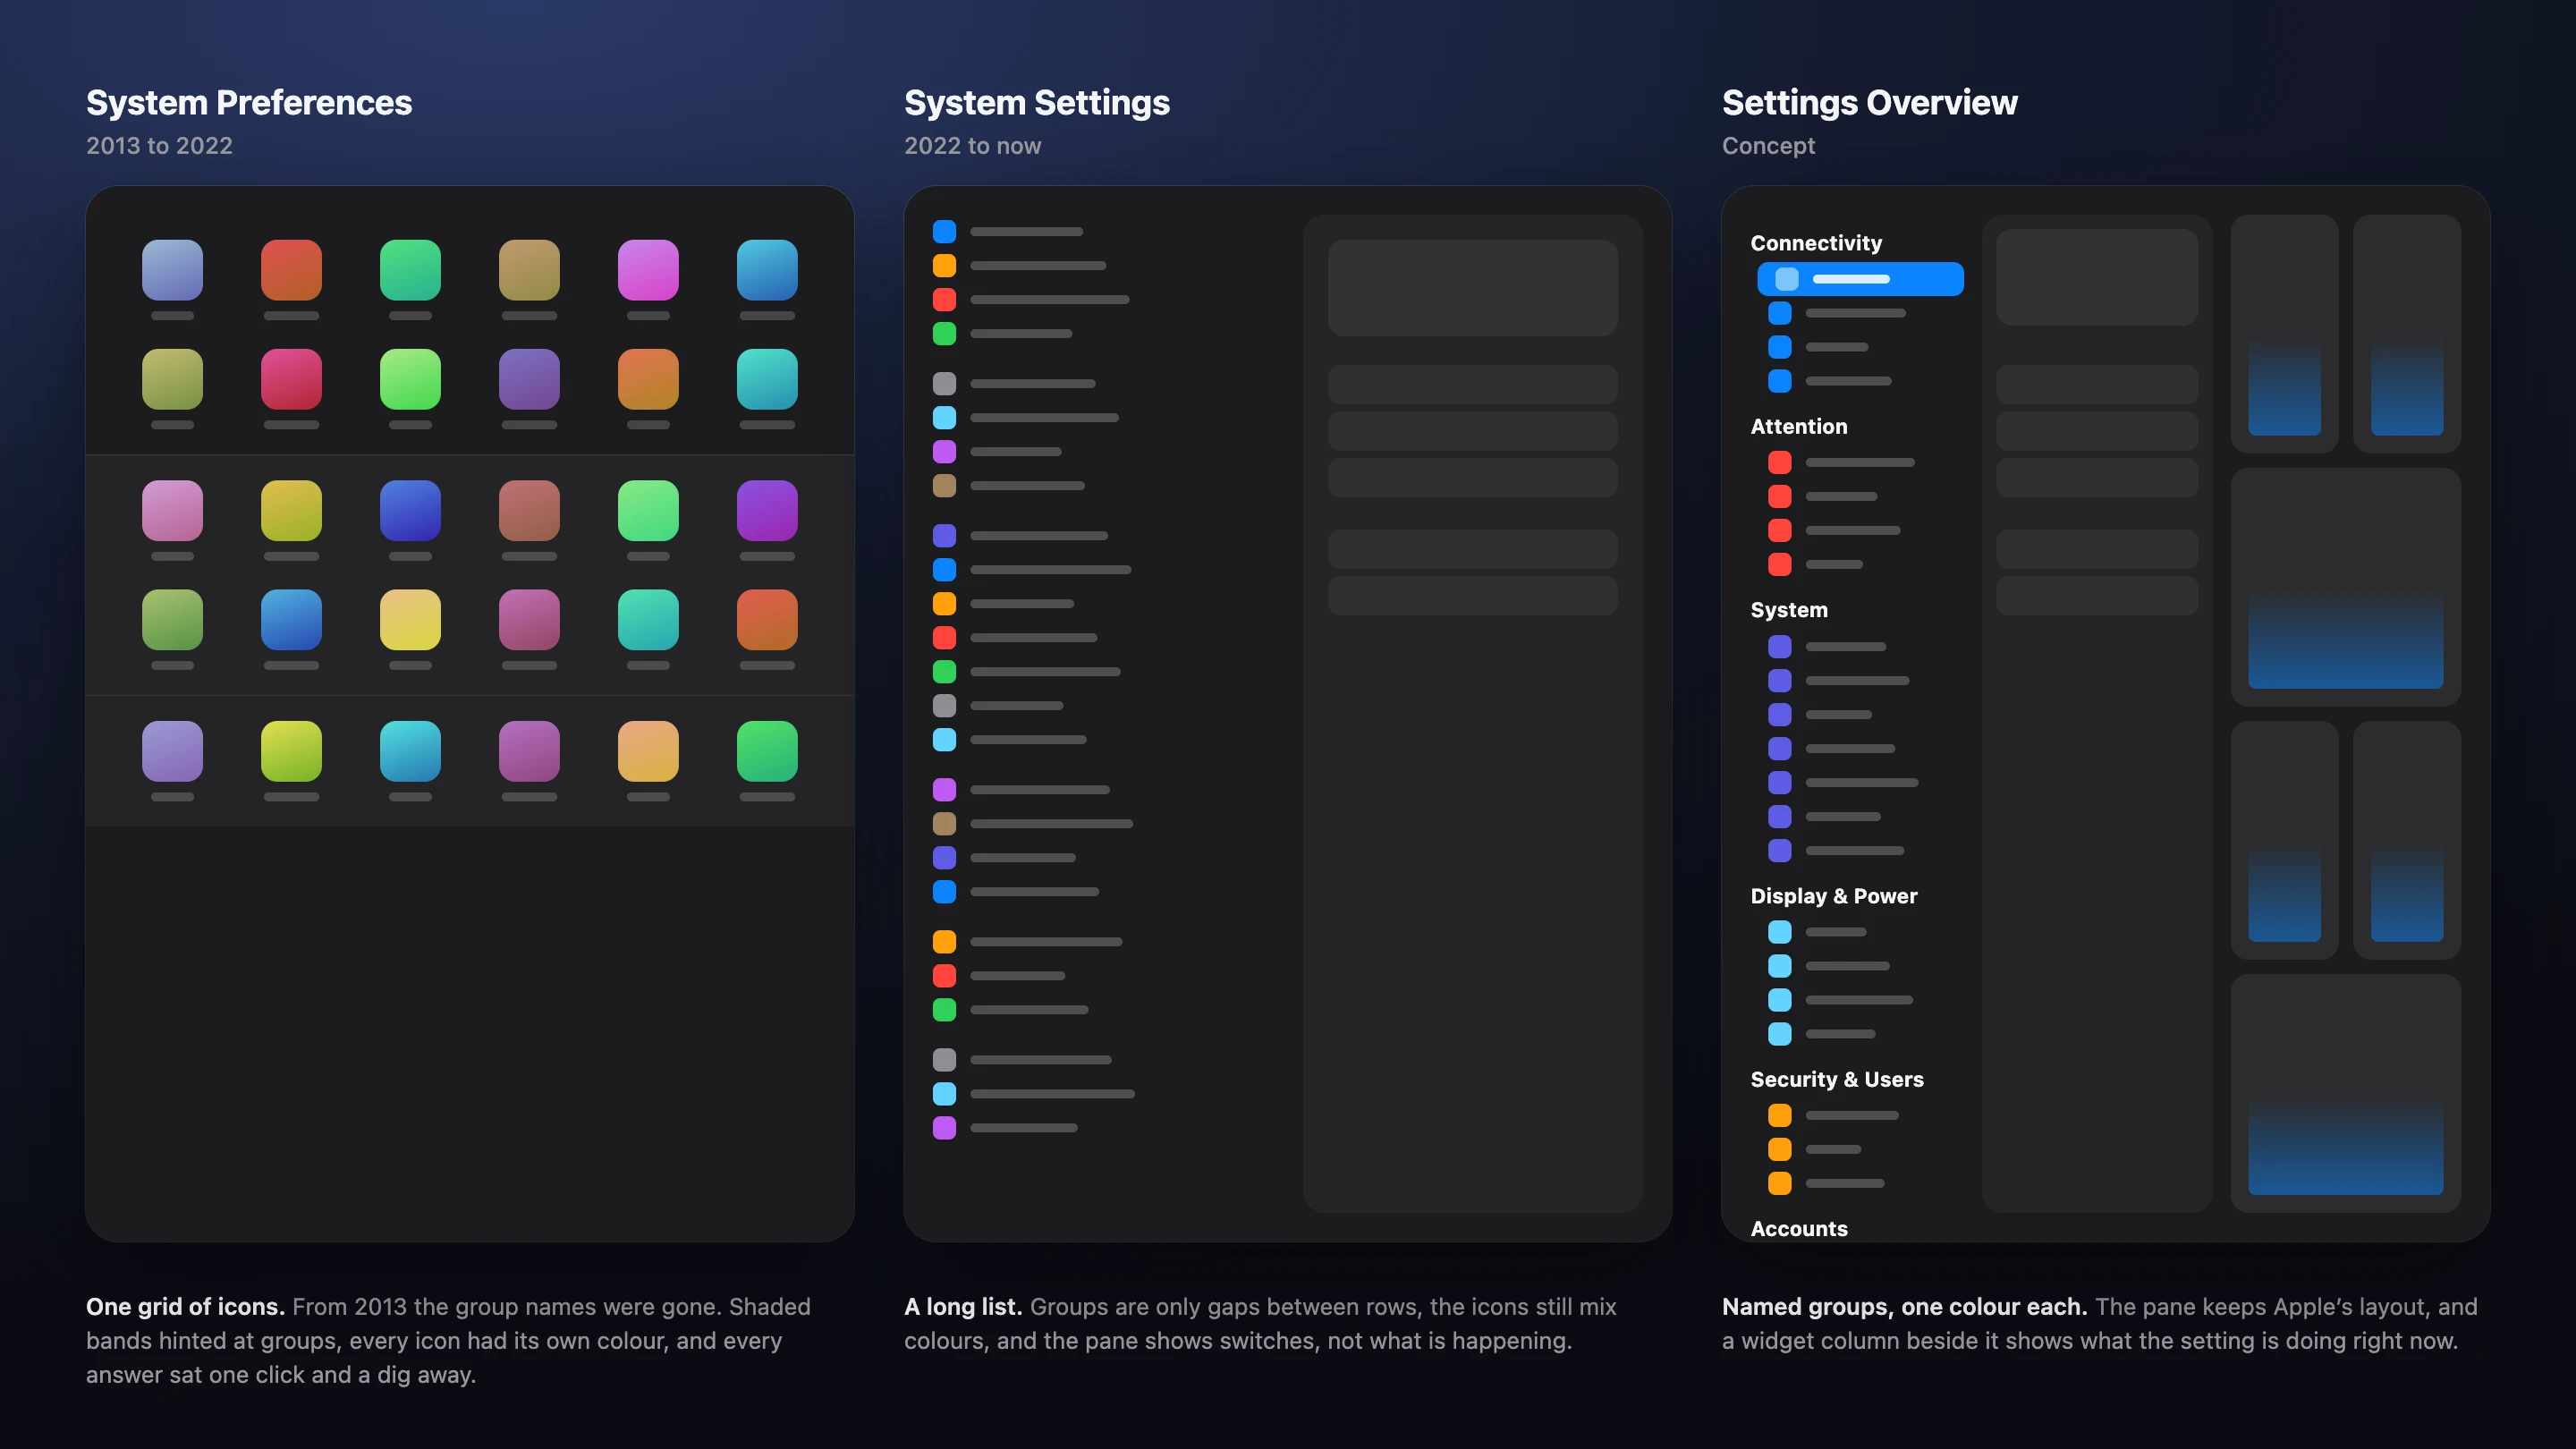Click the periwinkle icon starting the preferences grid

pos(172,270)
